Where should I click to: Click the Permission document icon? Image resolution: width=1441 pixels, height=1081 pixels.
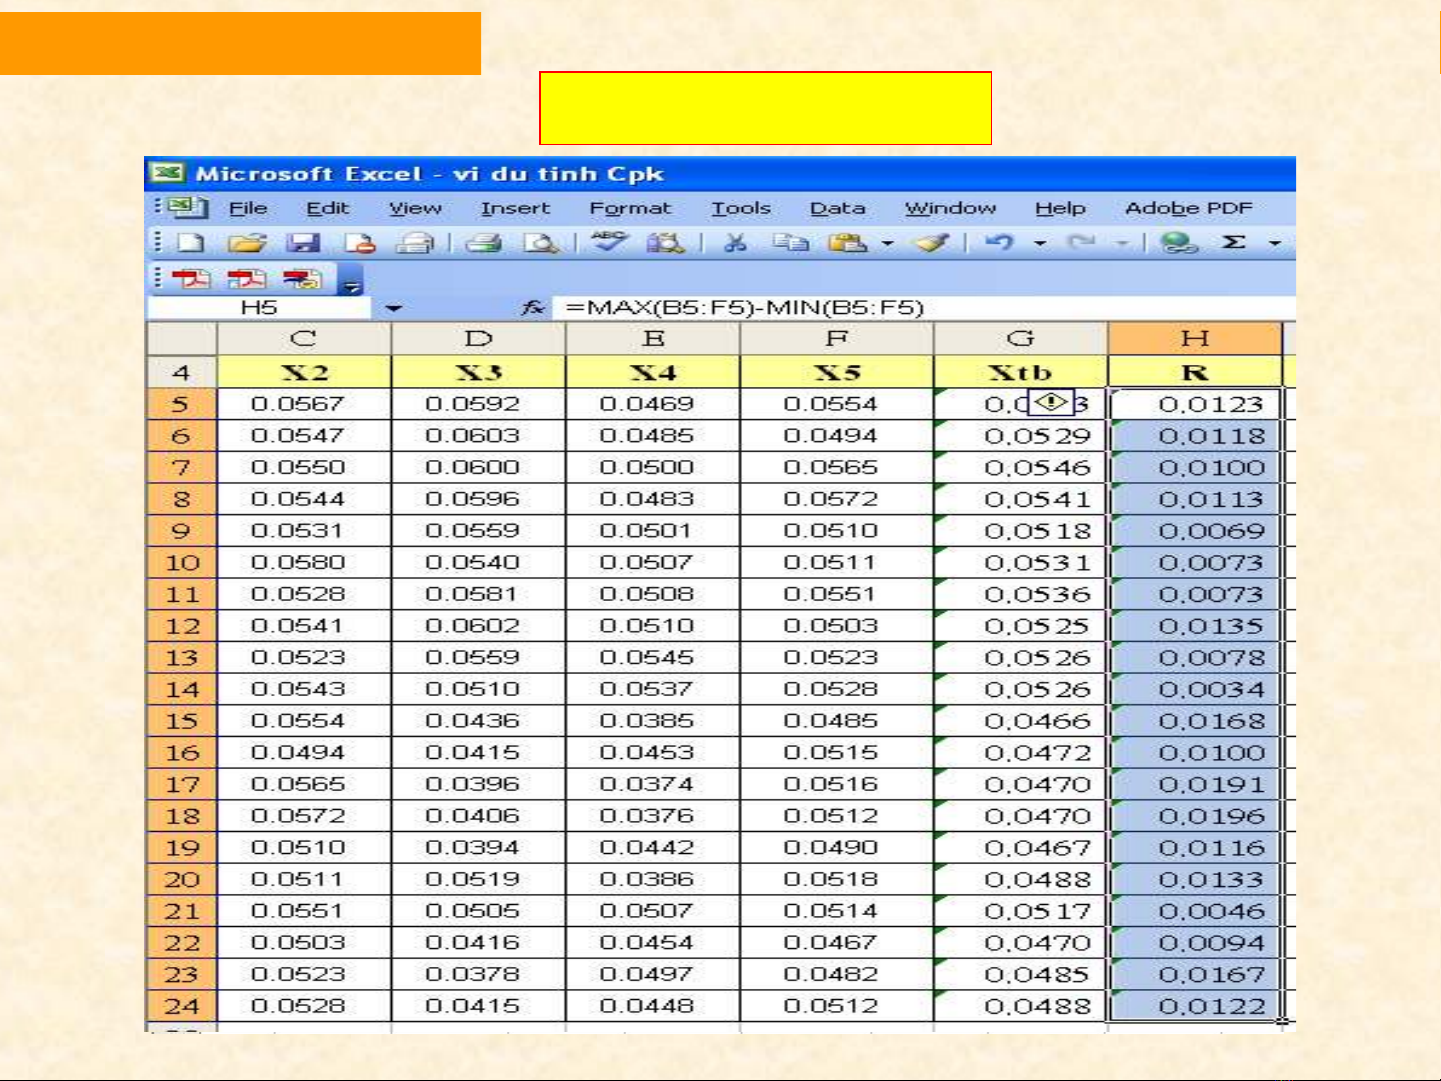(359, 243)
